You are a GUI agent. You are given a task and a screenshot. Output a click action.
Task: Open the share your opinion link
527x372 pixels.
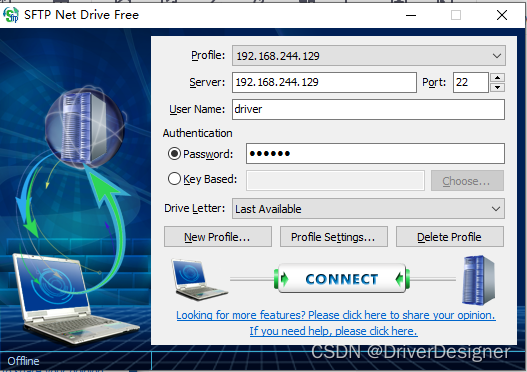tap(336, 315)
